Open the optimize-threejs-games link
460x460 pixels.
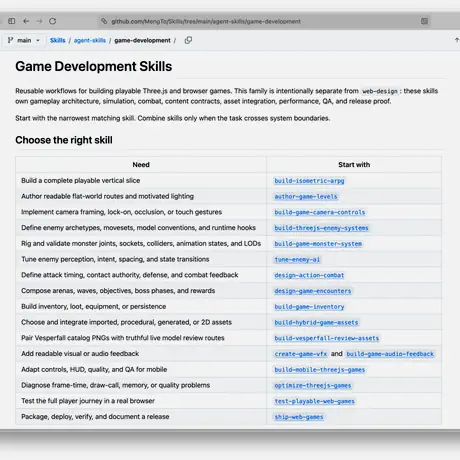click(x=313, y=385)
